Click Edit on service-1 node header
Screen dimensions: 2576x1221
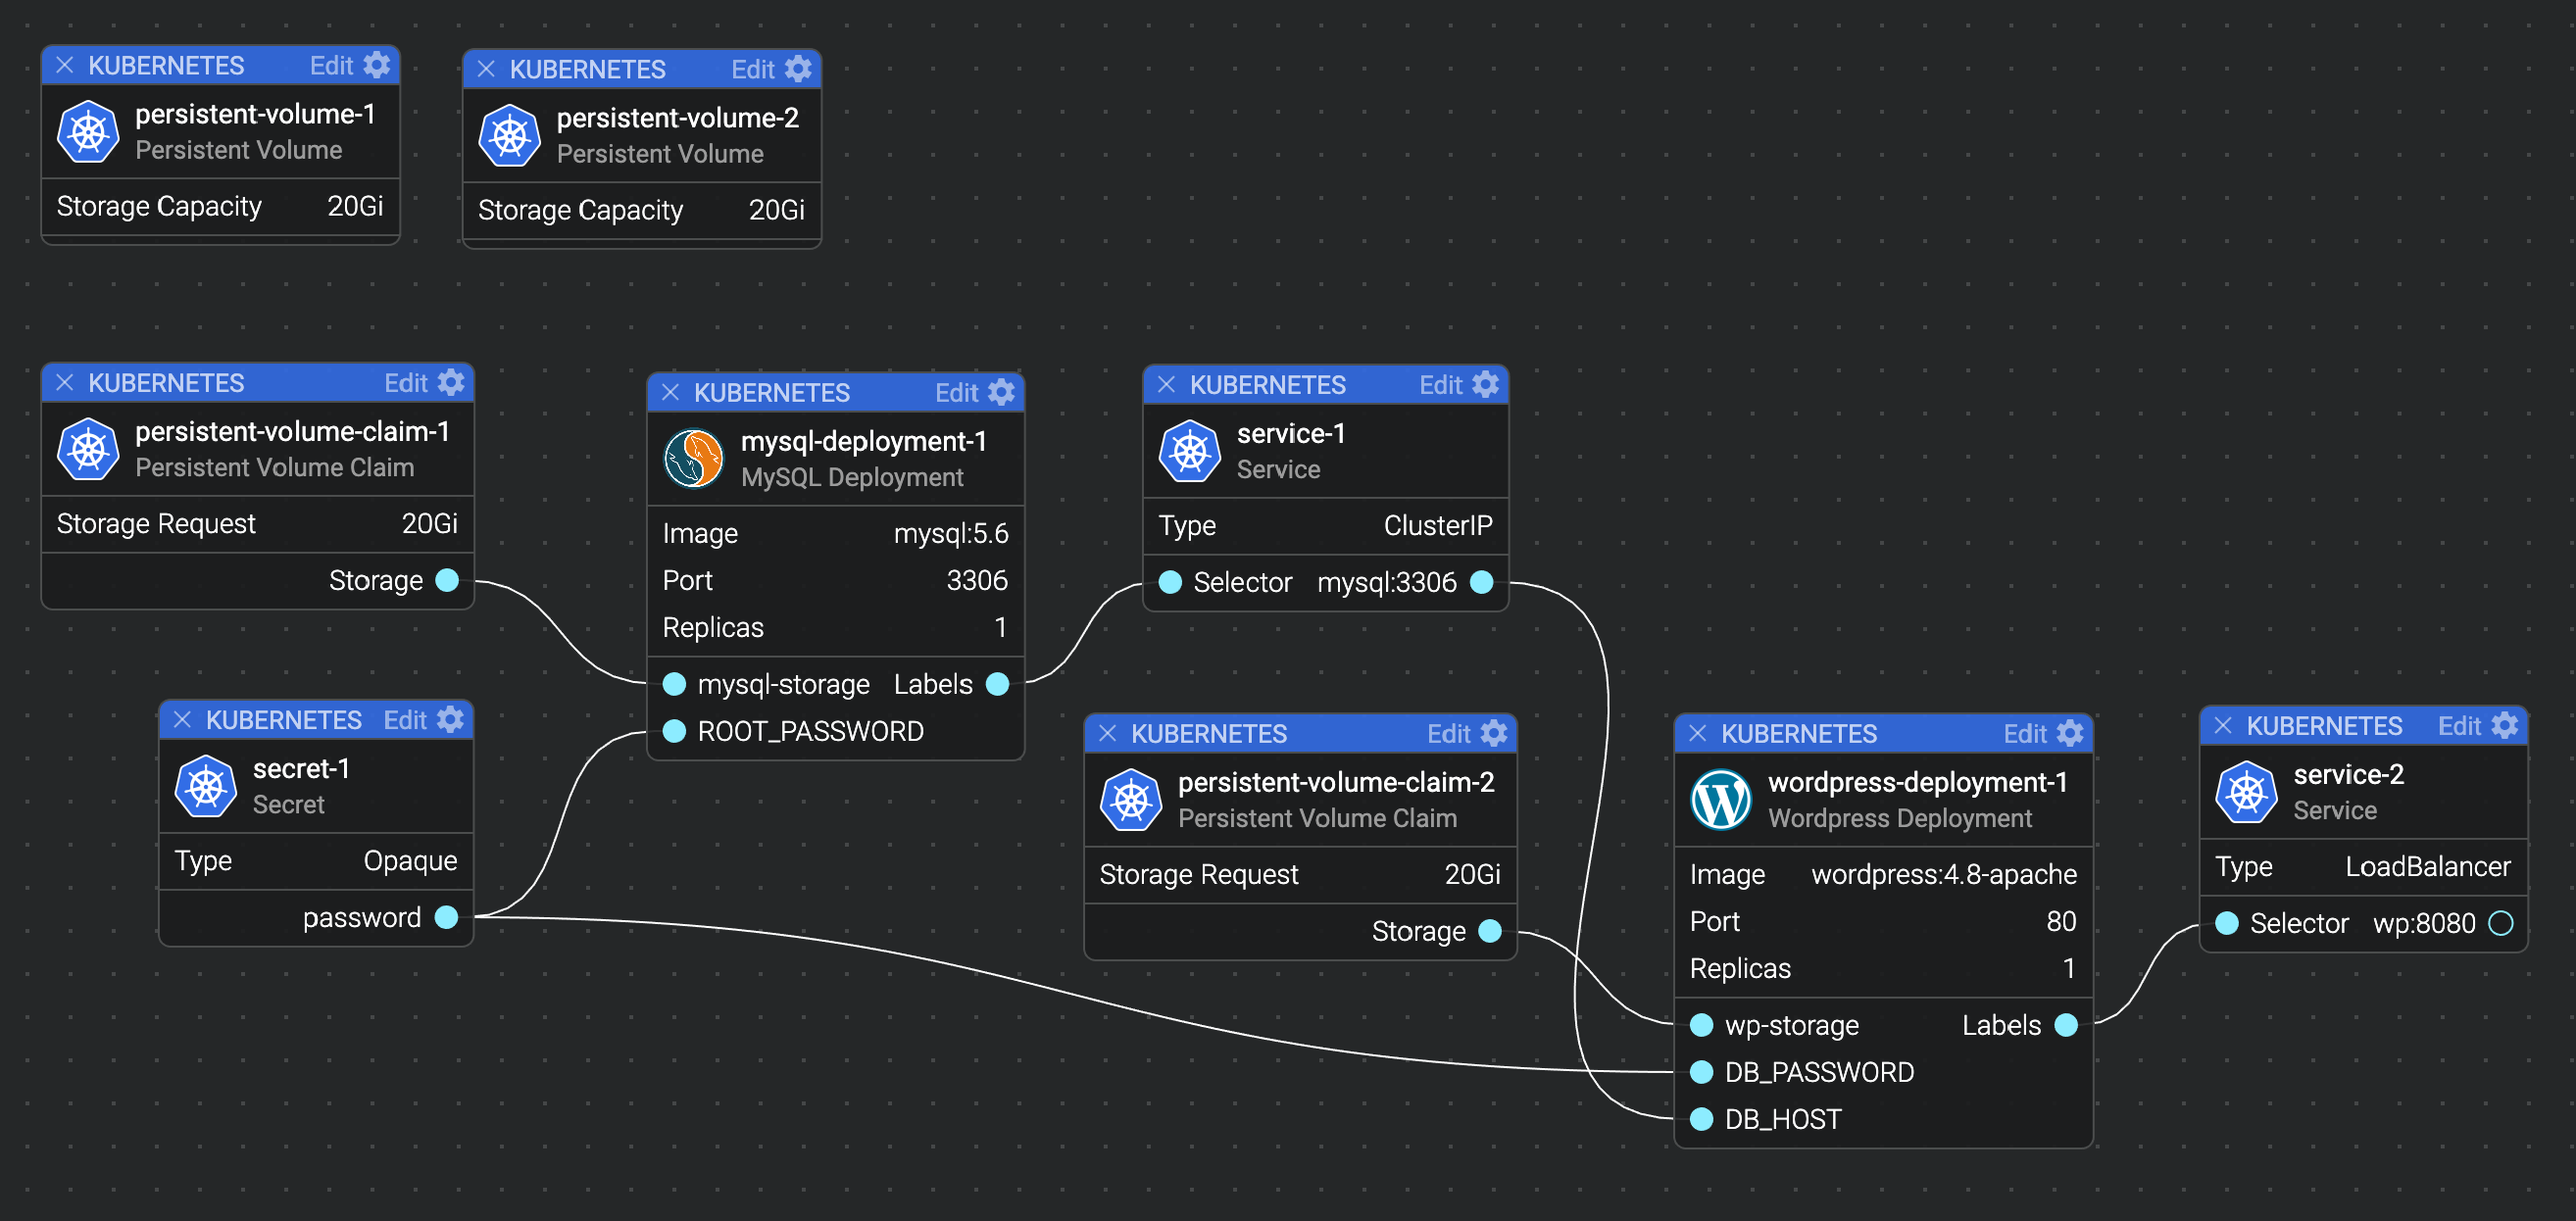1440,385
